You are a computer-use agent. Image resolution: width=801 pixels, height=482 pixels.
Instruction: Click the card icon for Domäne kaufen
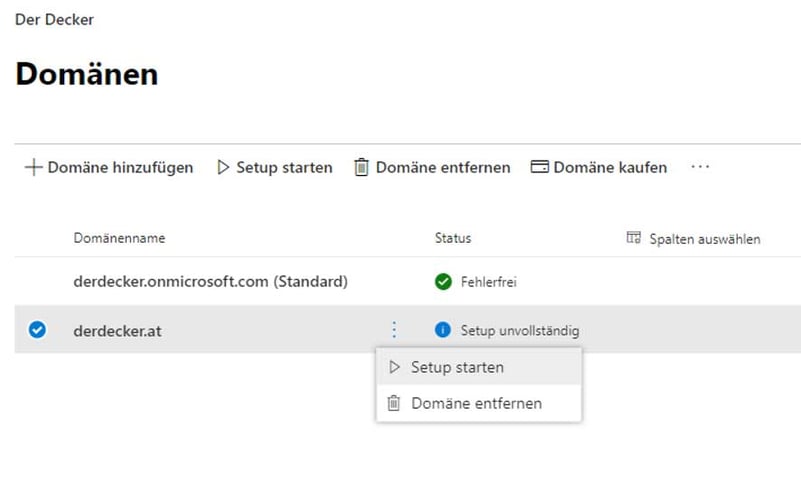coord(539,167)
